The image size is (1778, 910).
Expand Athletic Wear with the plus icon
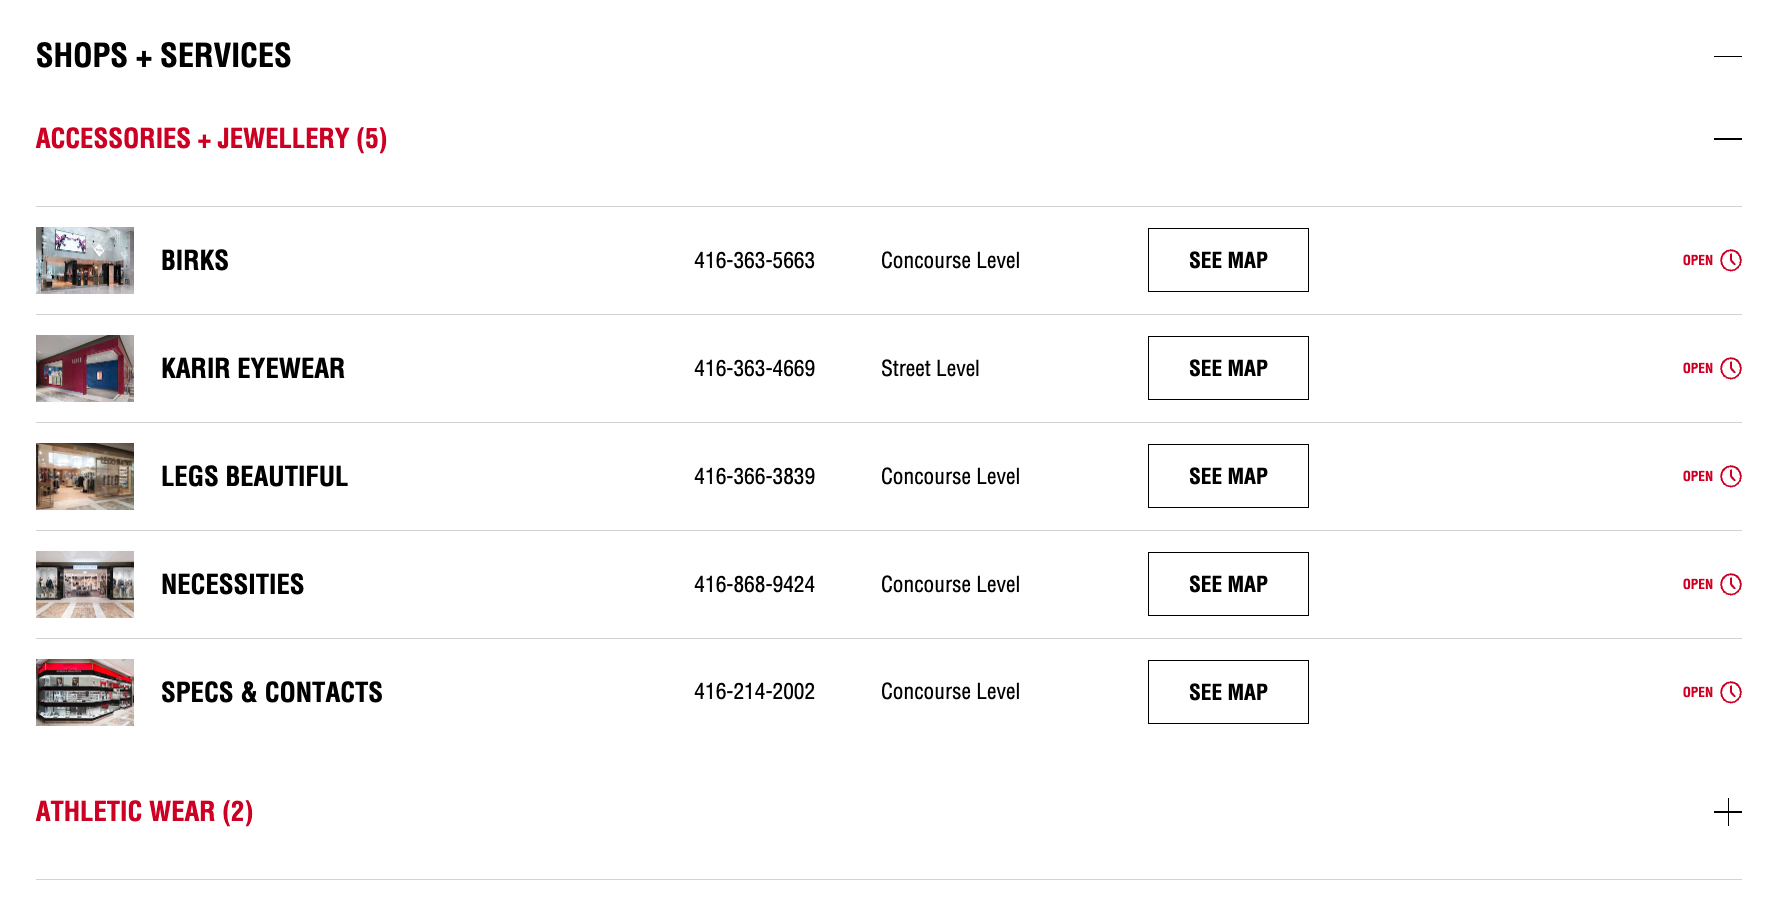click(x=1727, y=812)
